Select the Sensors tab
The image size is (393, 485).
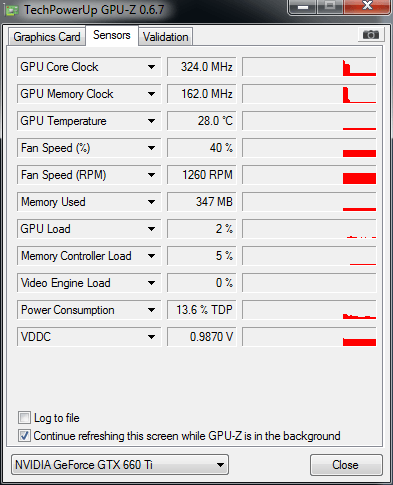(112, 35)
